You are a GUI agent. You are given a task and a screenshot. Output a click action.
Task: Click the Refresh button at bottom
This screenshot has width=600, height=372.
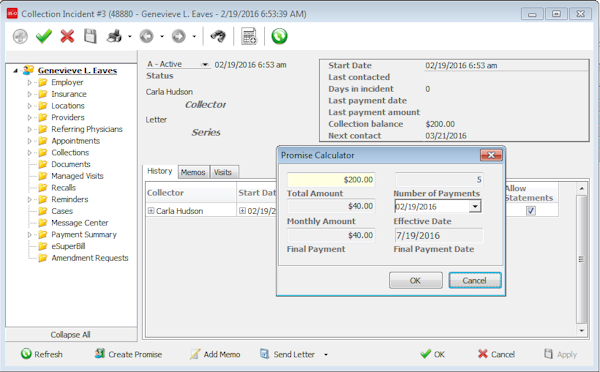pos(42,354)
